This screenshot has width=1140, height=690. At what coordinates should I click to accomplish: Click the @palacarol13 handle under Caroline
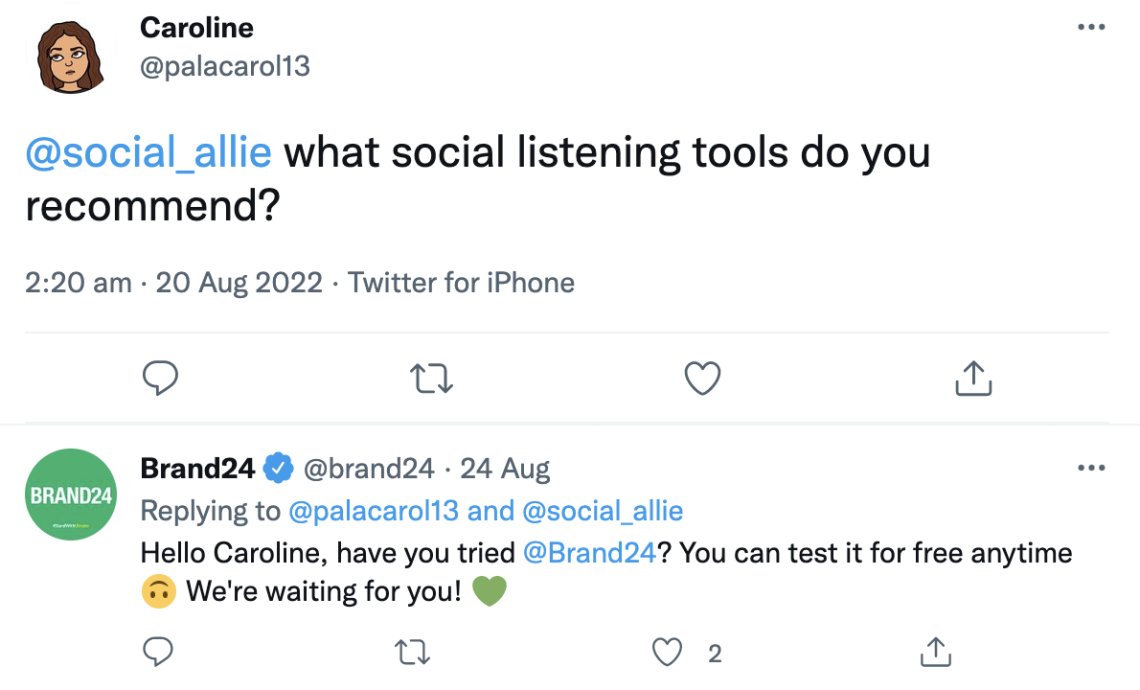coord(225,66)
